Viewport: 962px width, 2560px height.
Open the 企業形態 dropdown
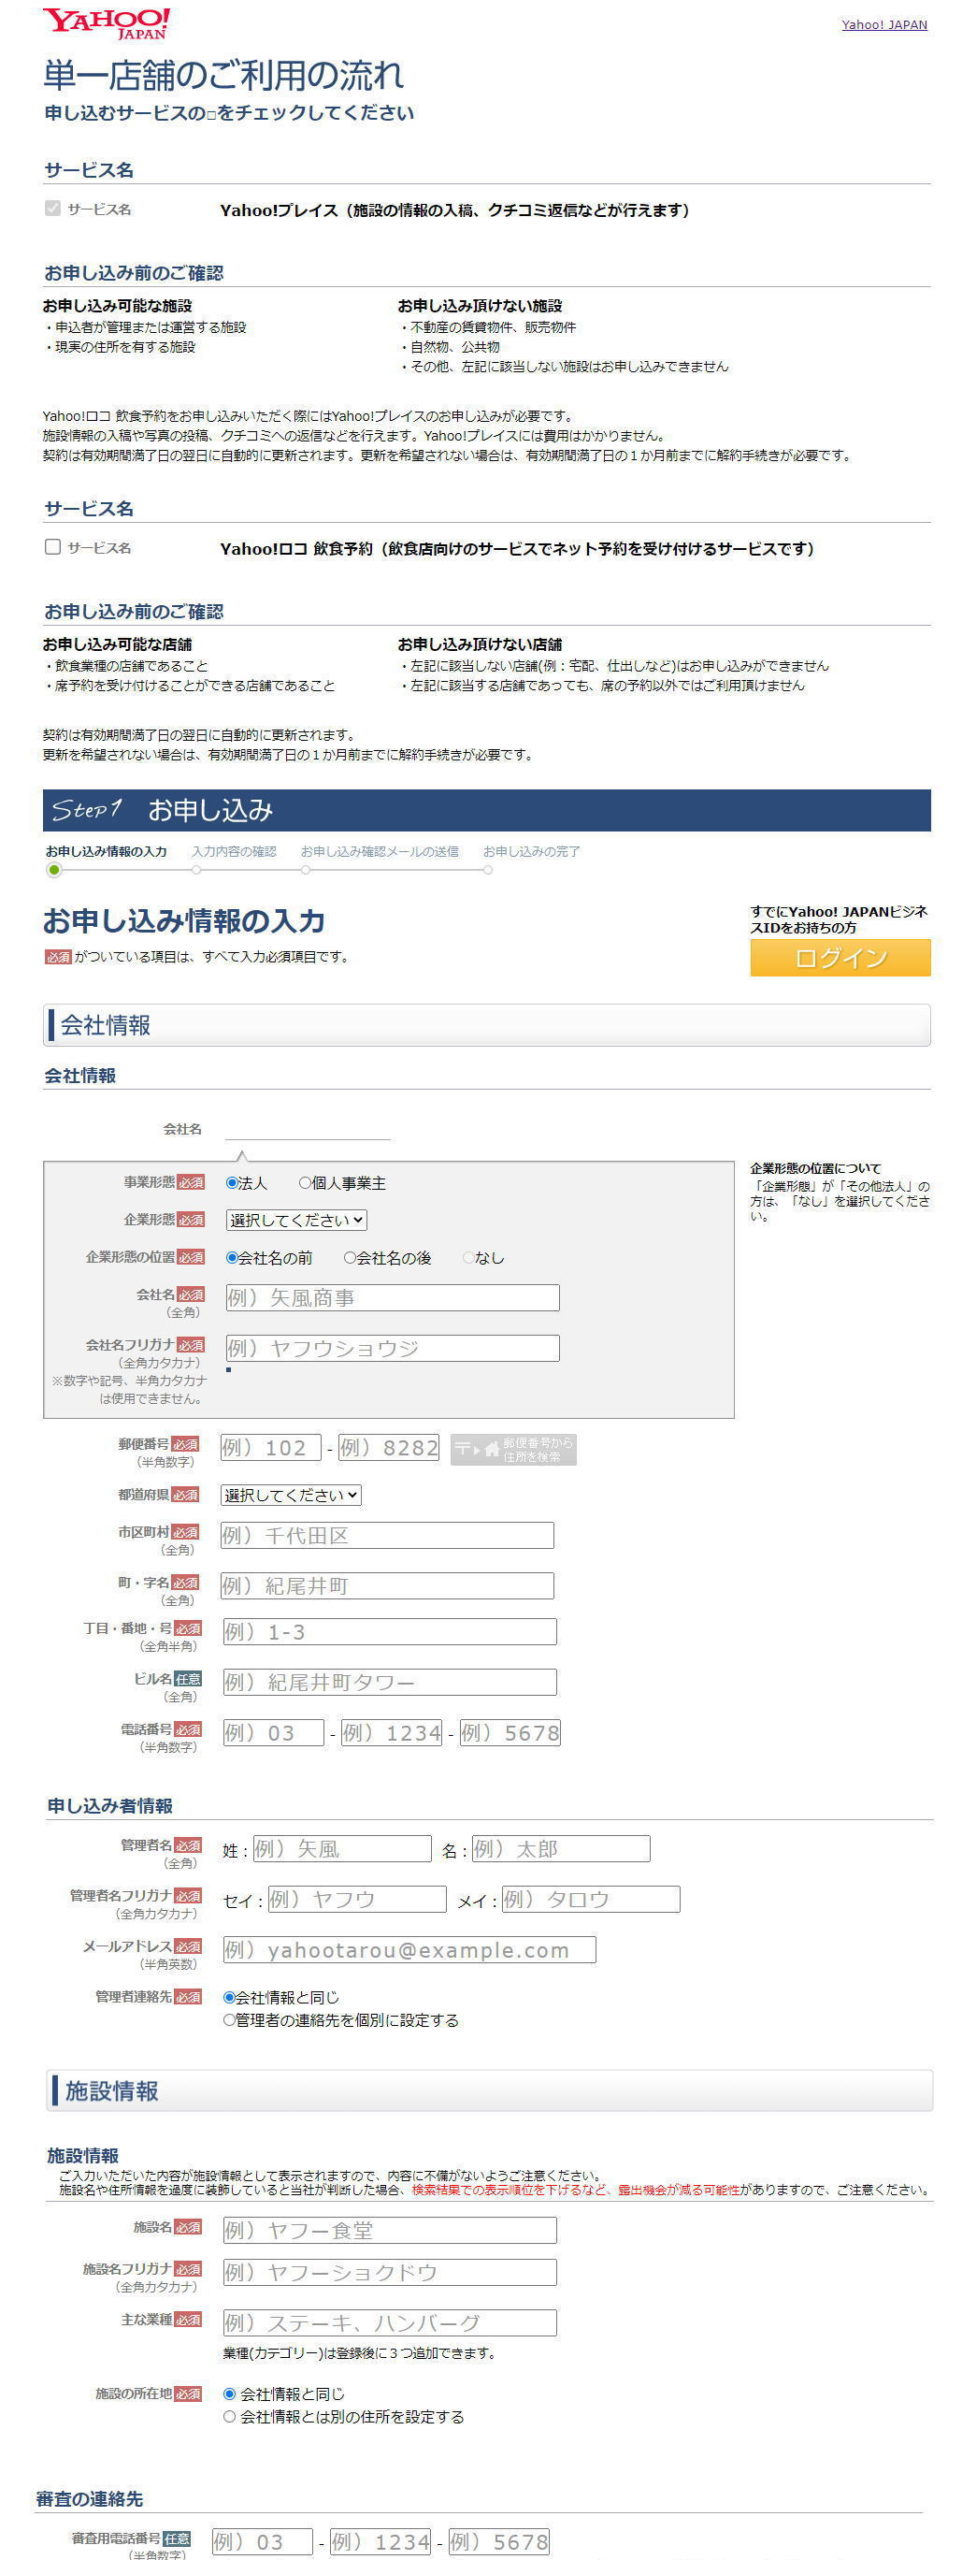[x=296, y=1220]
